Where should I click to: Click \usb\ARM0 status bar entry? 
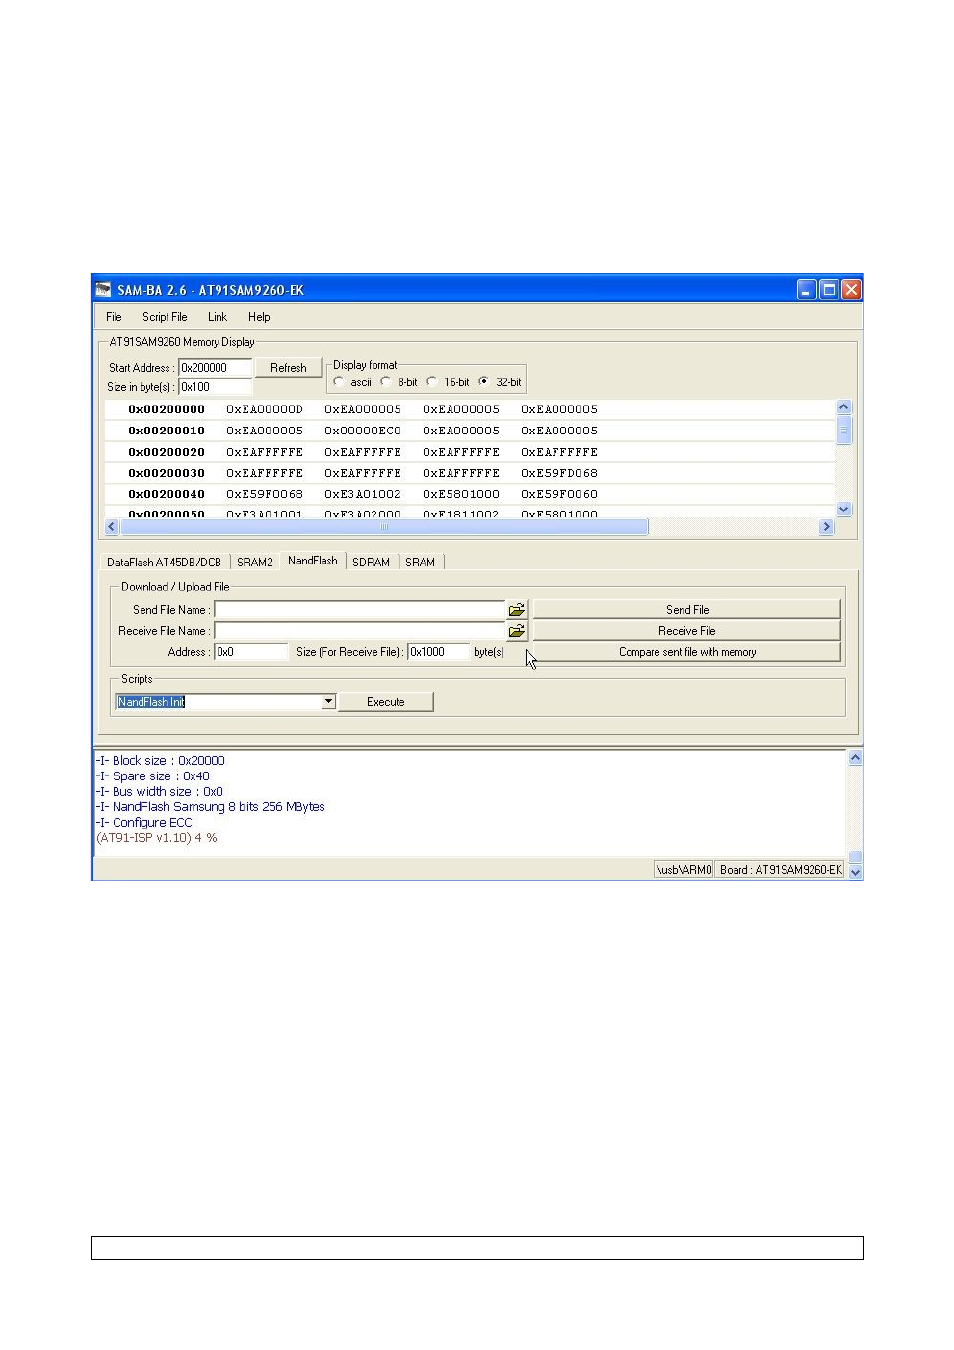click(x=684, y=870)
